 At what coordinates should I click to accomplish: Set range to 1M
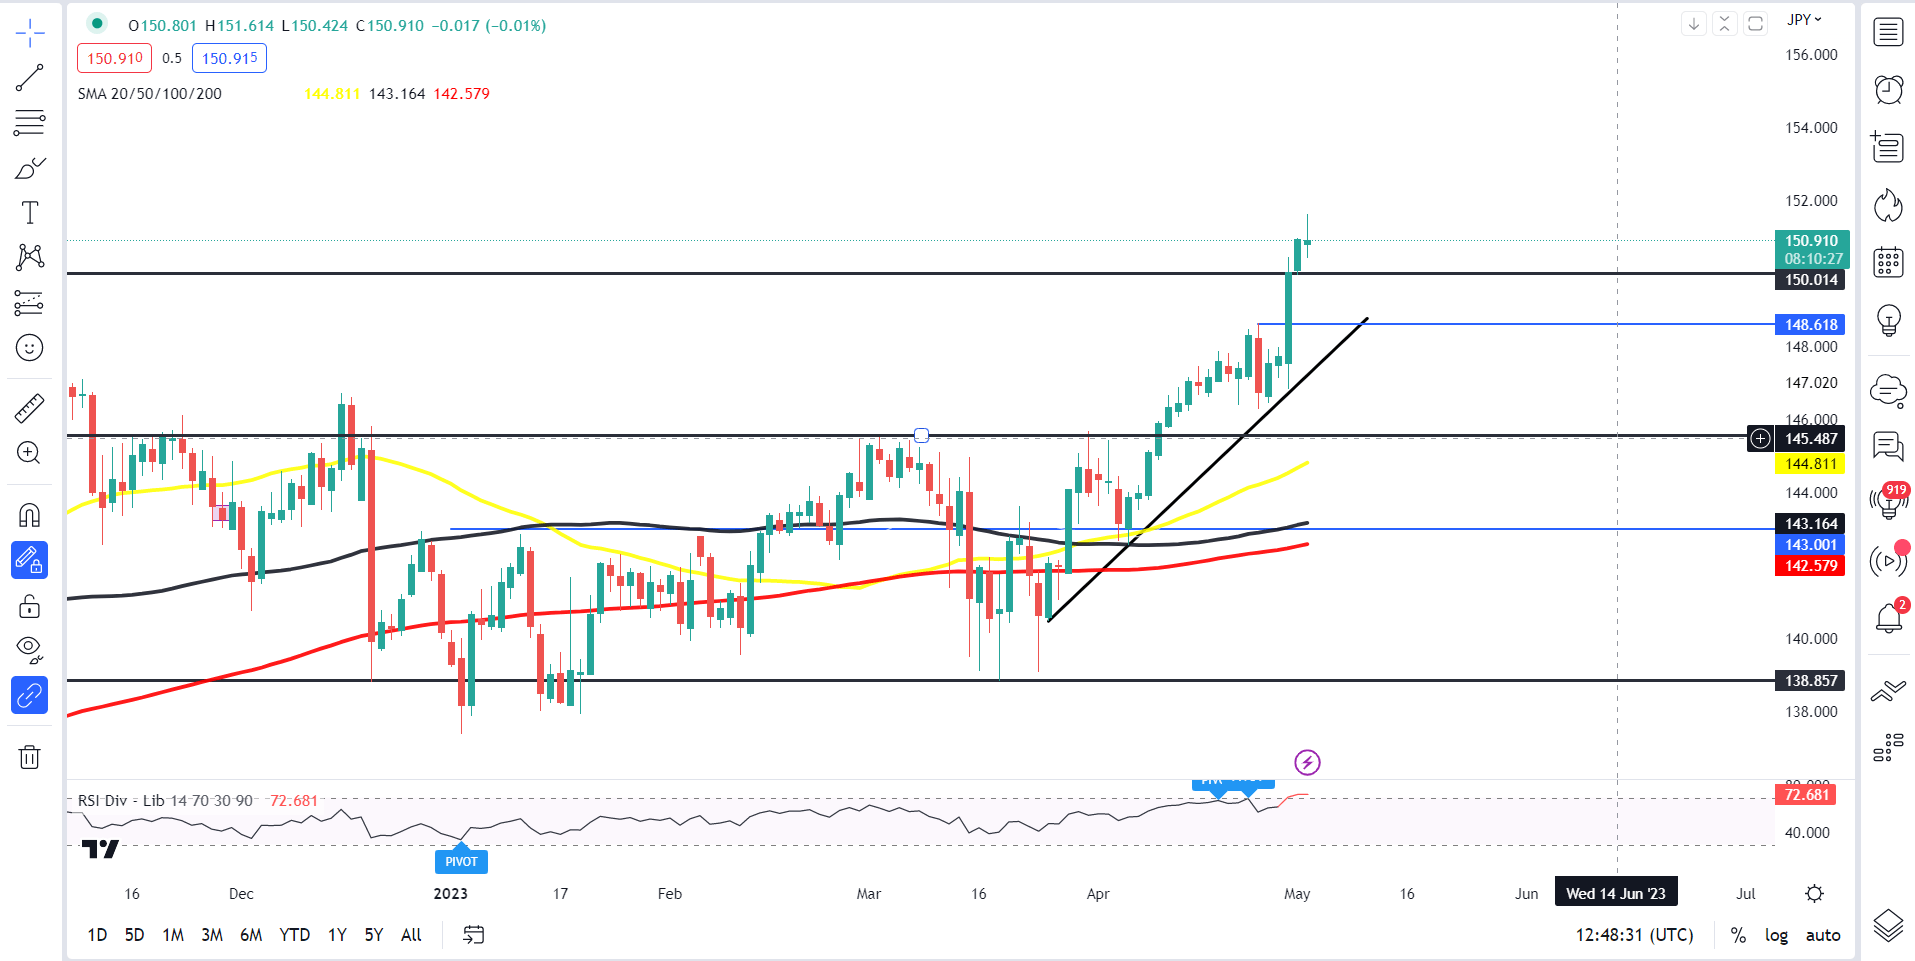(173, 935)
